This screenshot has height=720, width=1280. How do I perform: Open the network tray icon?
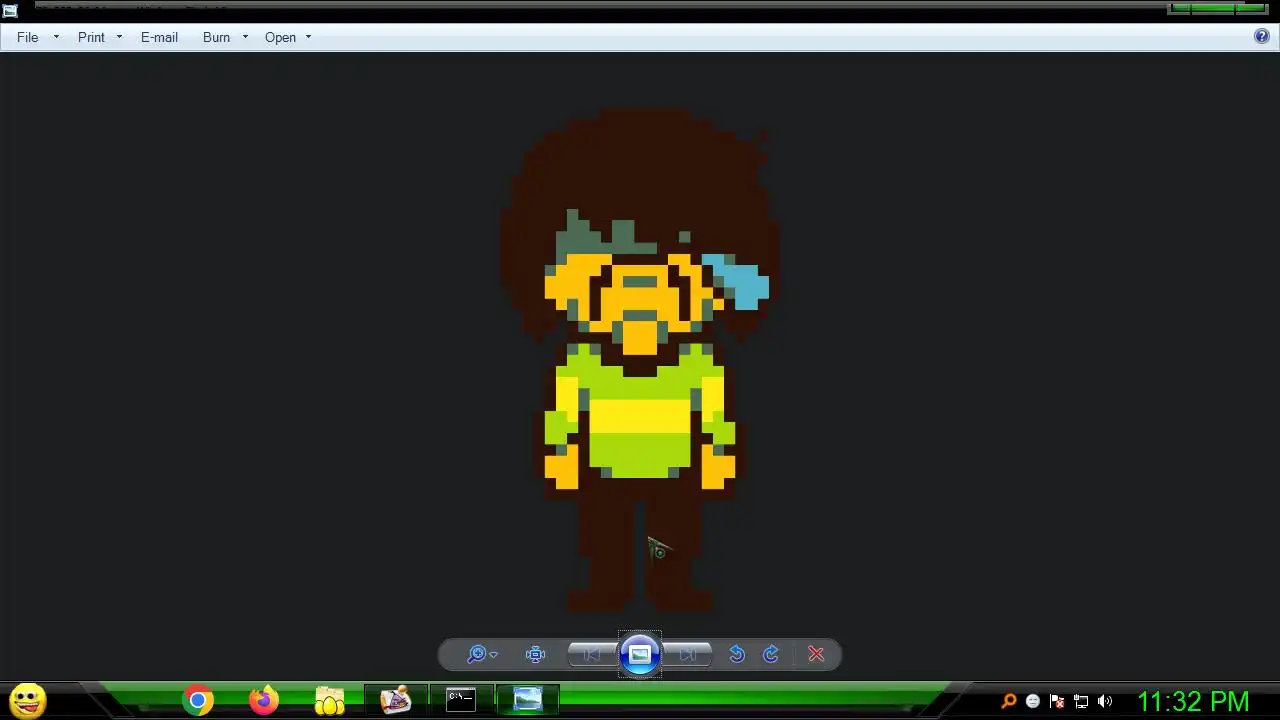[x=1081, y=701]
